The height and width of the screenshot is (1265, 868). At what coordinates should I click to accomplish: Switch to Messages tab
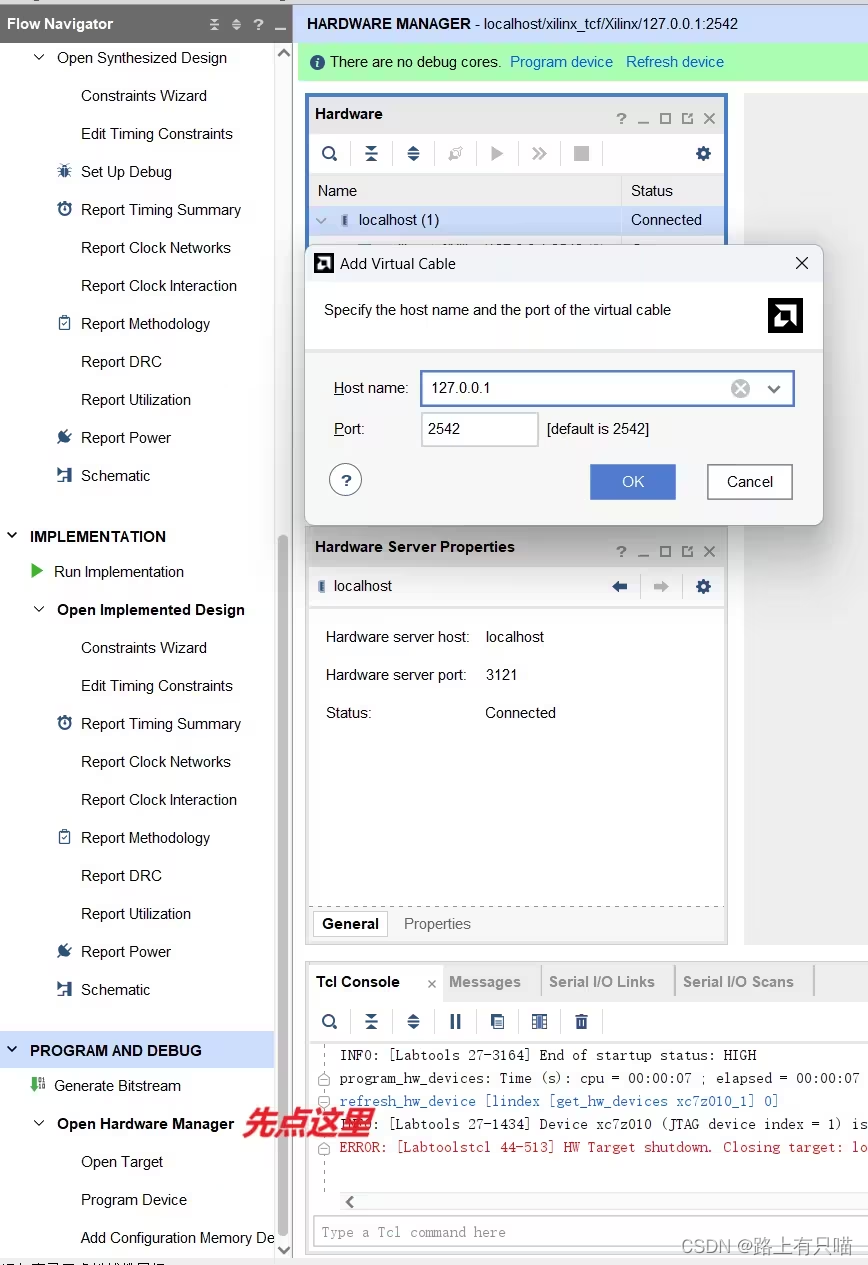coord(485,982)
